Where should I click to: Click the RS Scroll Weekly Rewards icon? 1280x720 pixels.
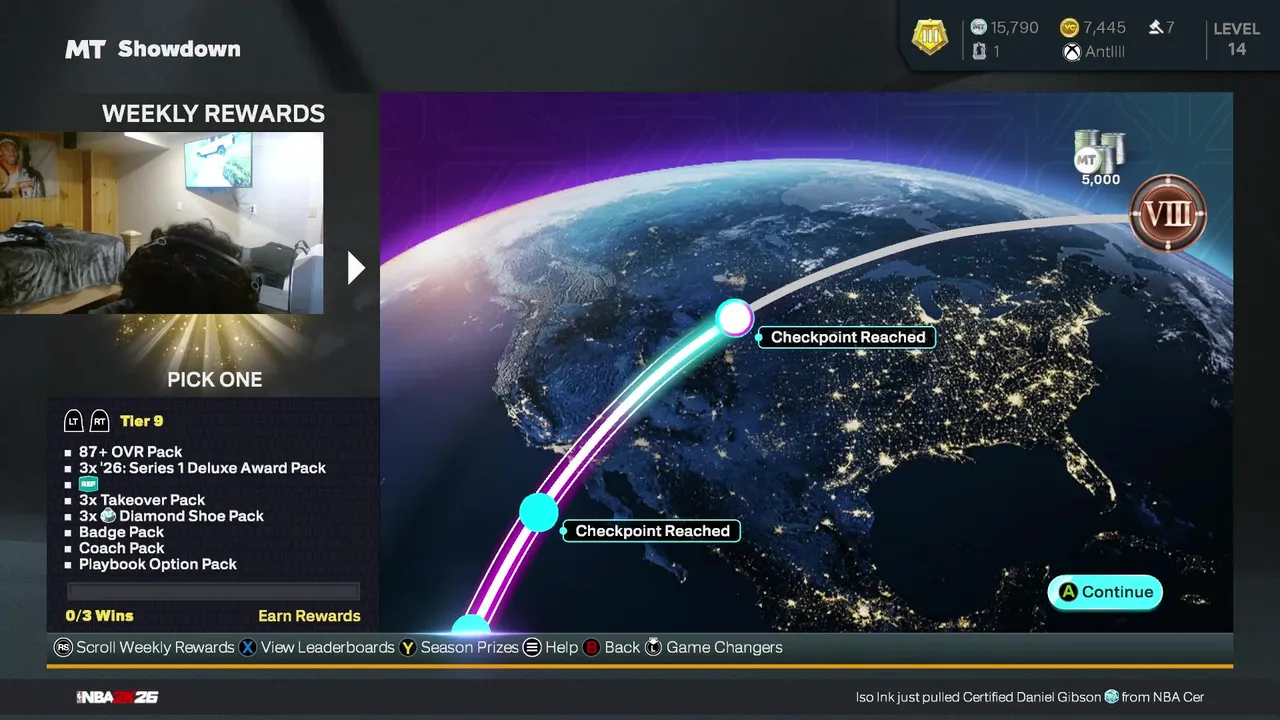[x=63, y=648]
